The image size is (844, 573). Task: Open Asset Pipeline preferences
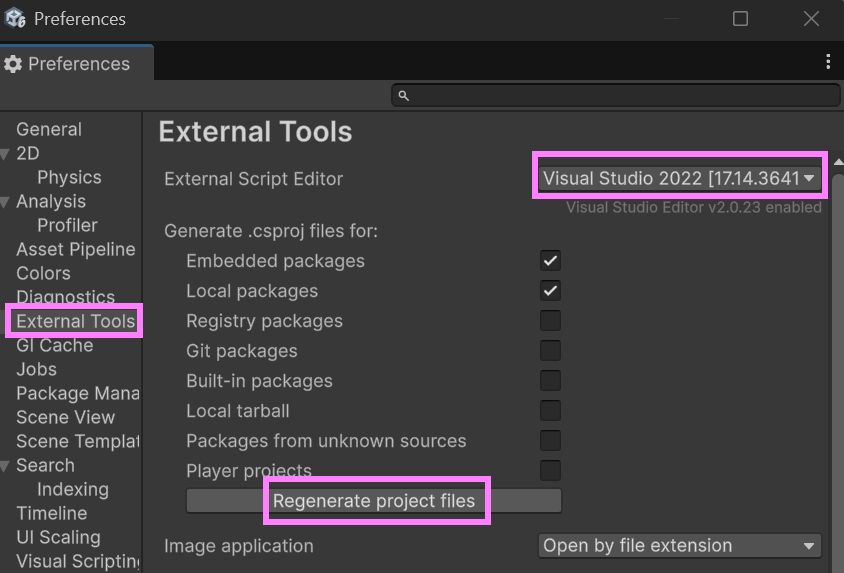pyautogui.click(x=75, y=250)
